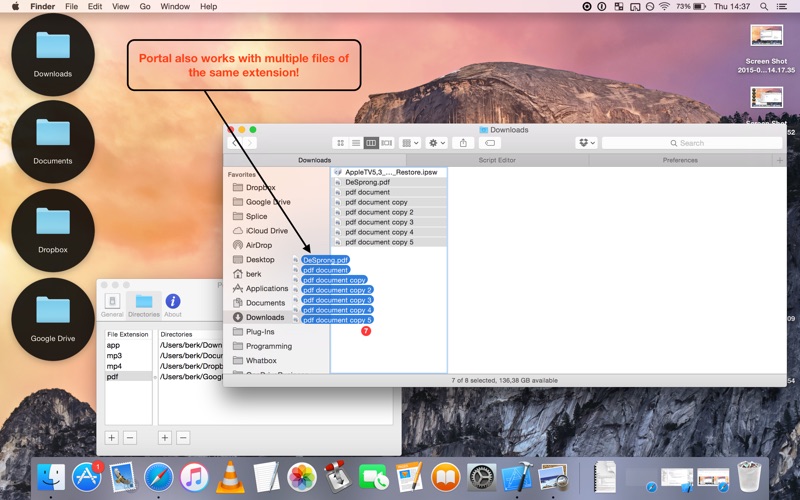Open the About tab in Portal preferences
The height and width of the screenshot is (500, 800).
(x=173, y=305)
